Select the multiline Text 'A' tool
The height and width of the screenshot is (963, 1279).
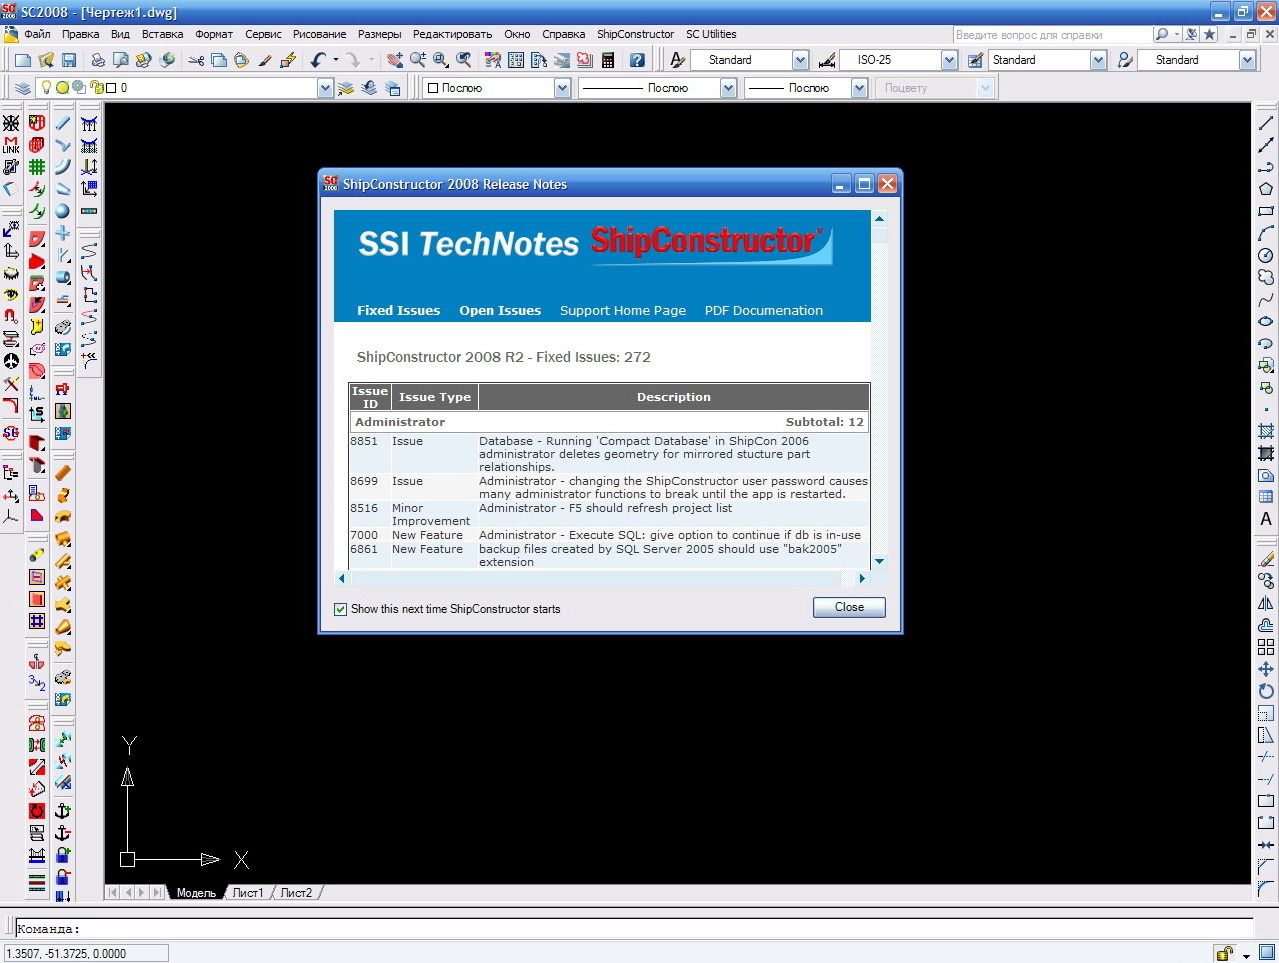1265,519
